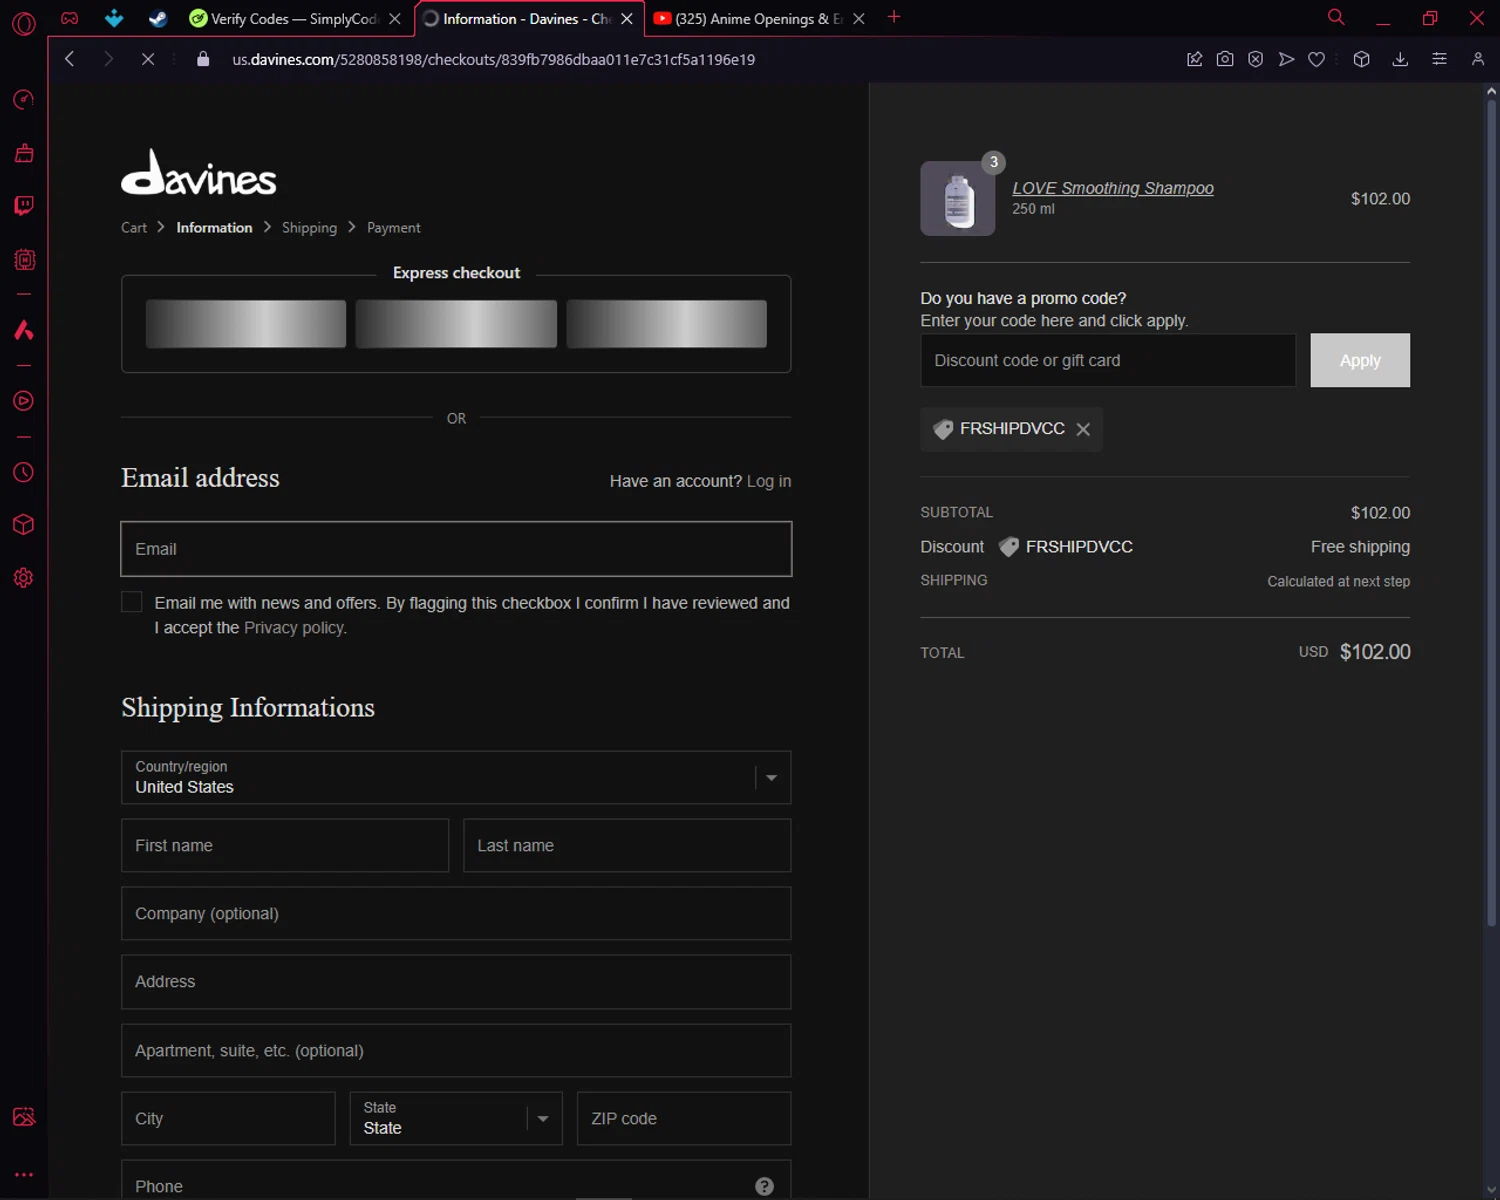
Task: Close the Anime Openings YouTube tab
Action: pos(859,18)
